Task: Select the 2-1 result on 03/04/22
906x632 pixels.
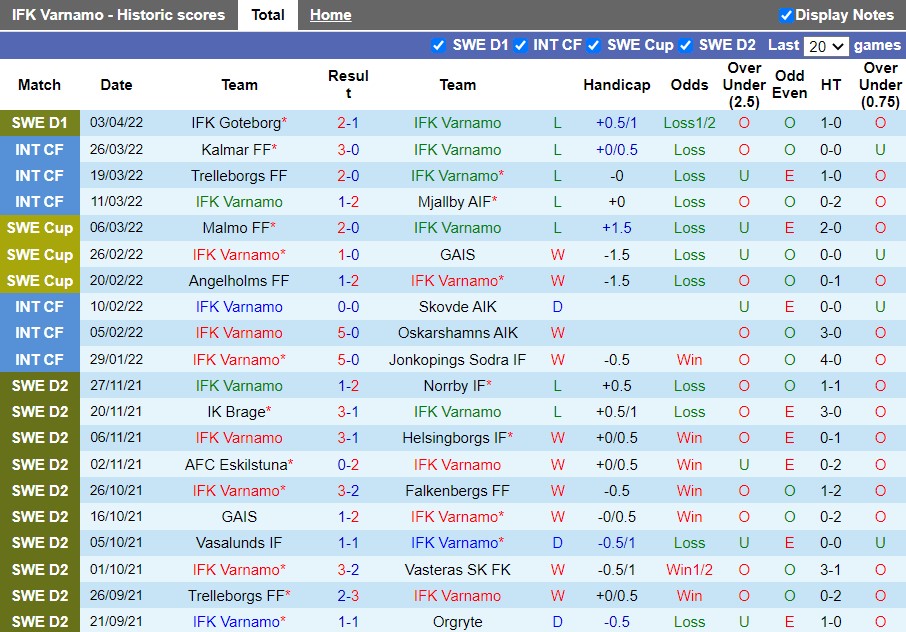Action: click(348, 123)
